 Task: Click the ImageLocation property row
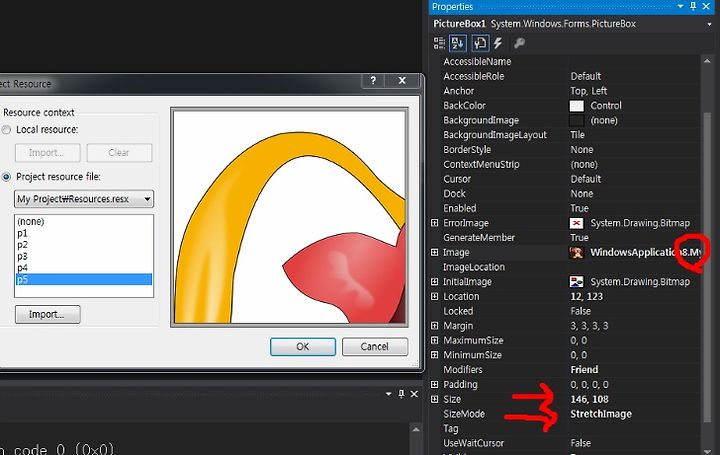click(x=565, y=267)
